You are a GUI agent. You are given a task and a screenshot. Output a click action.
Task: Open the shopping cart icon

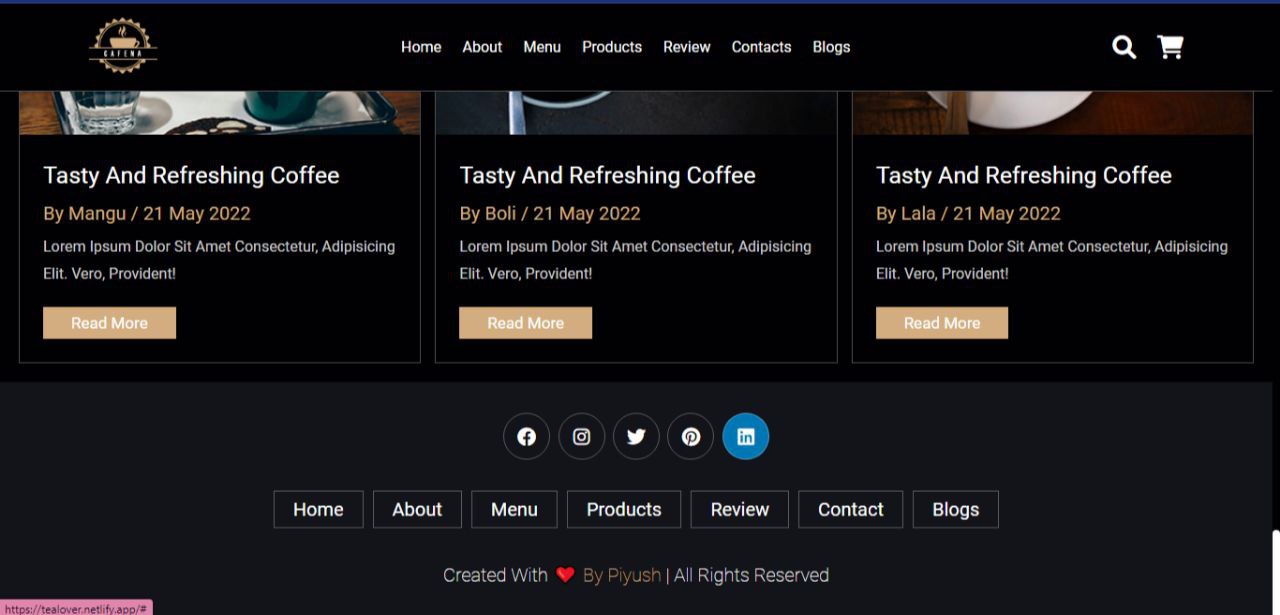point(1170,47)
